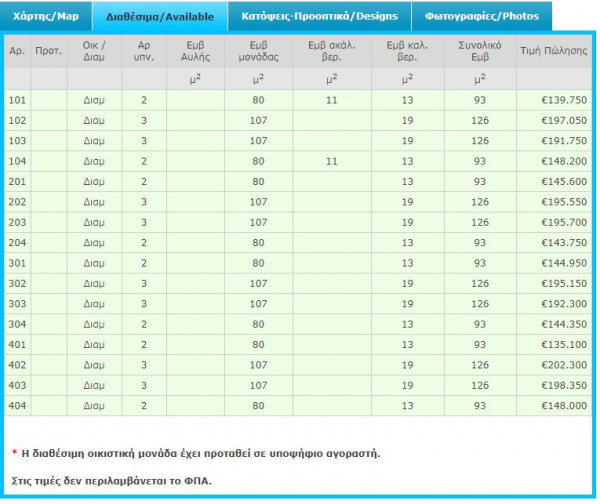The width and height of the screenshot is (600, 504).
Task: Click the price €139.750 cell
Action: (564, 100)
